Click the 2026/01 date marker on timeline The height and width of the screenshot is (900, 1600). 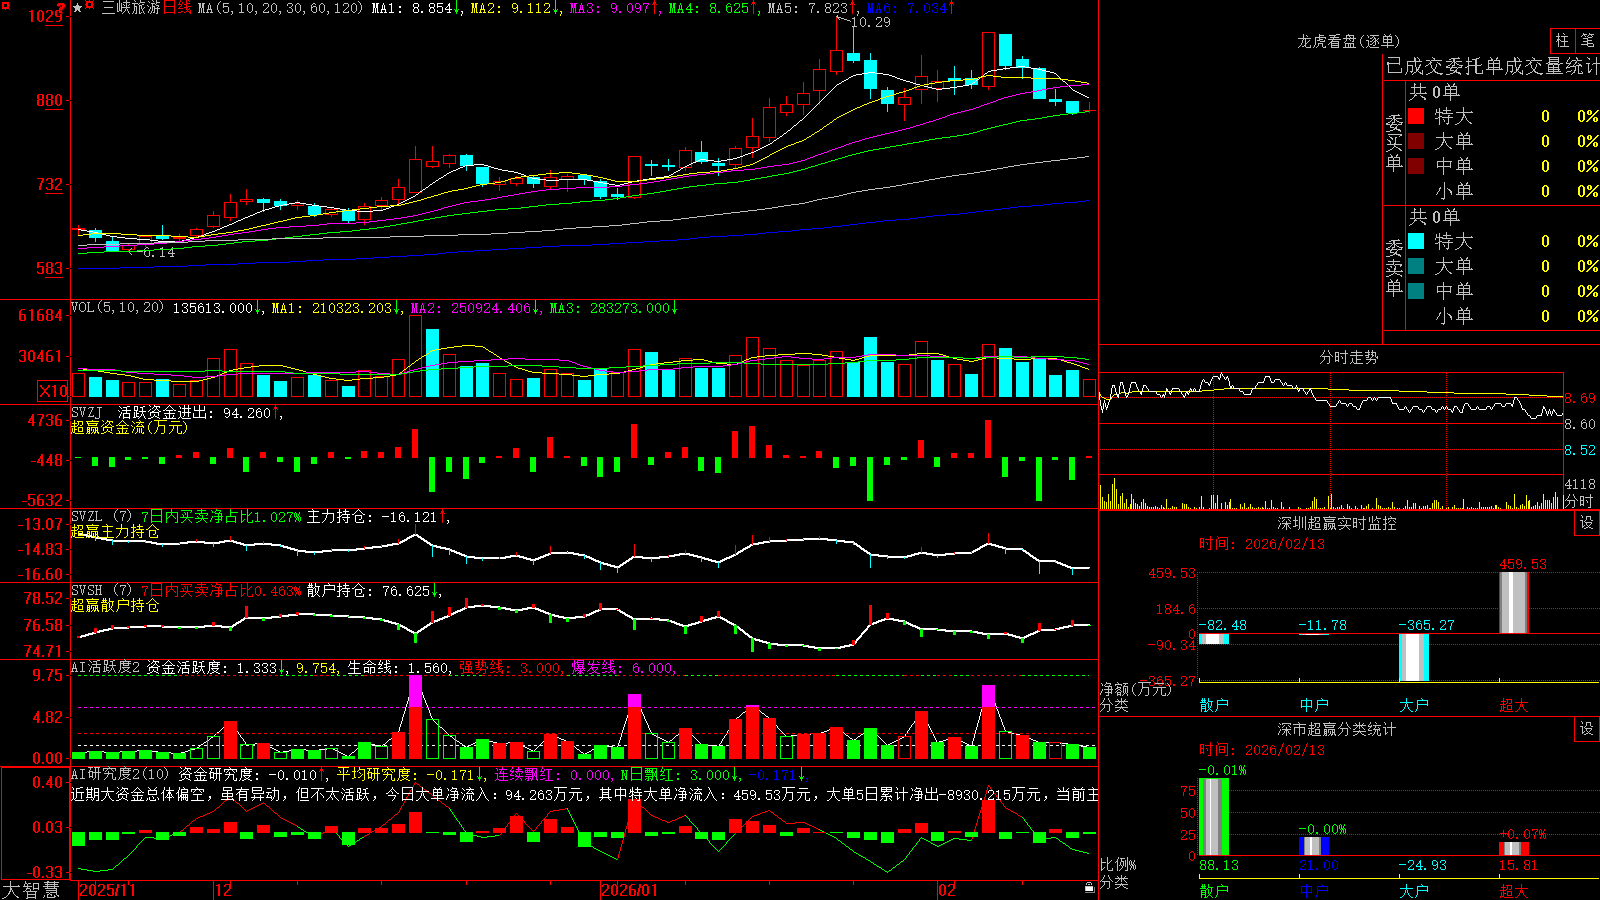point(630,890)
